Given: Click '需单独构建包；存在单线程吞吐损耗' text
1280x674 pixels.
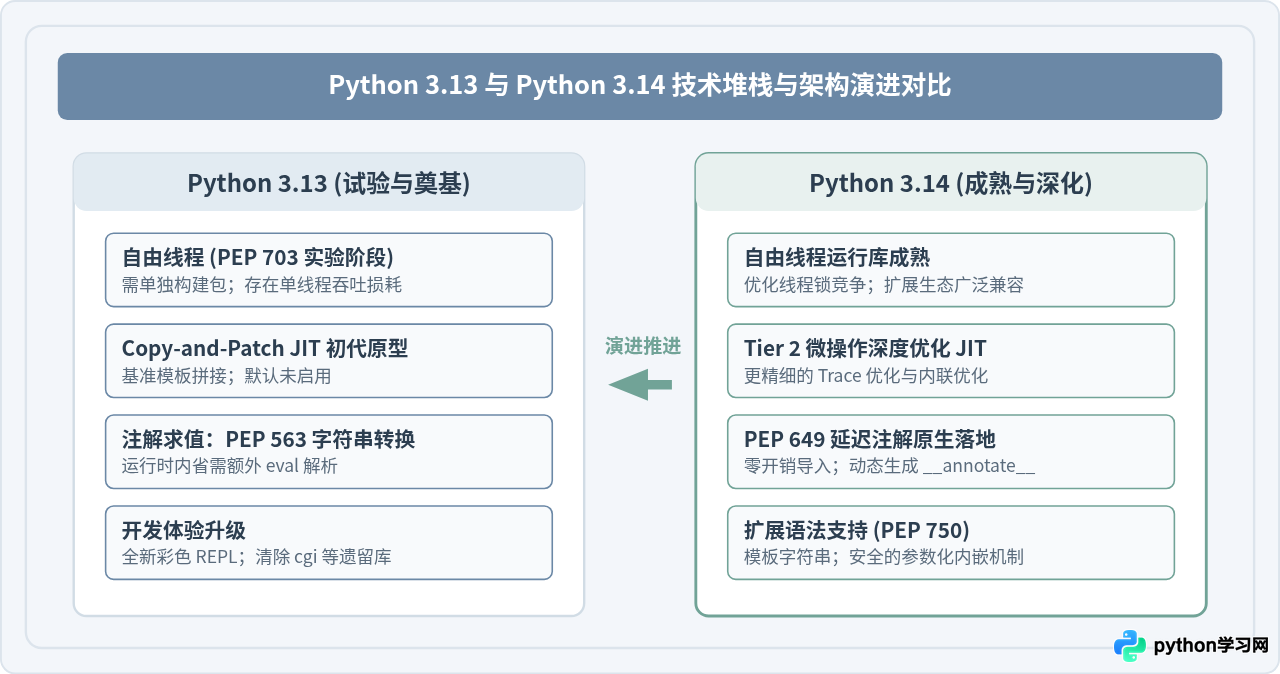Looking at the screenshot, I should tap(262, 285).
